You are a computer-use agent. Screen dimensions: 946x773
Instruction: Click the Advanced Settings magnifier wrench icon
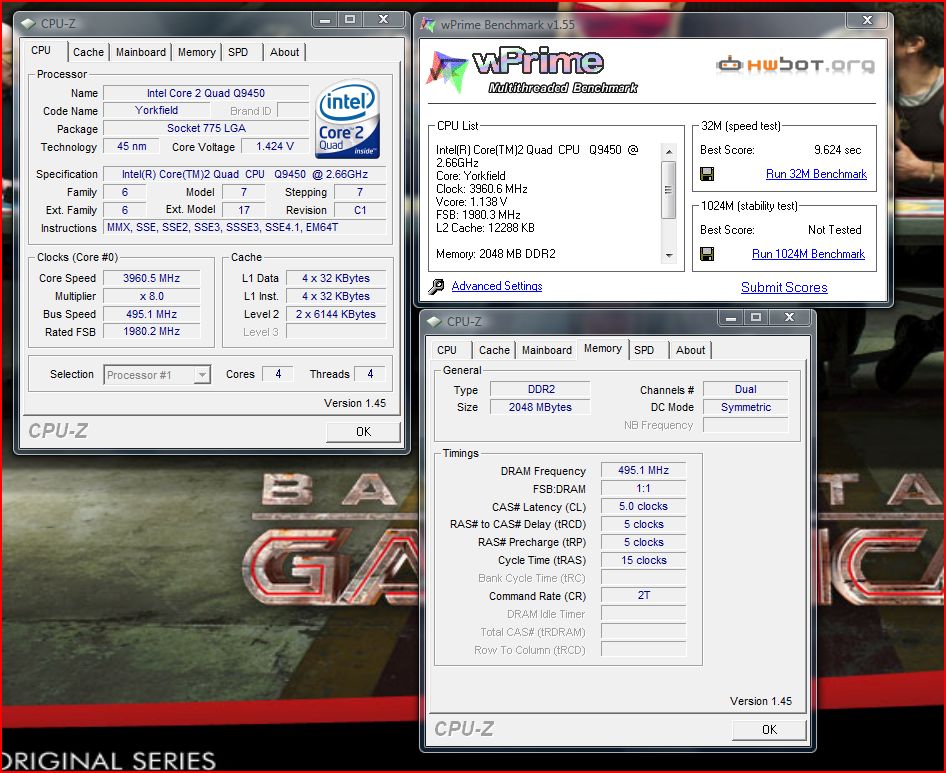(x=436, y=287)
